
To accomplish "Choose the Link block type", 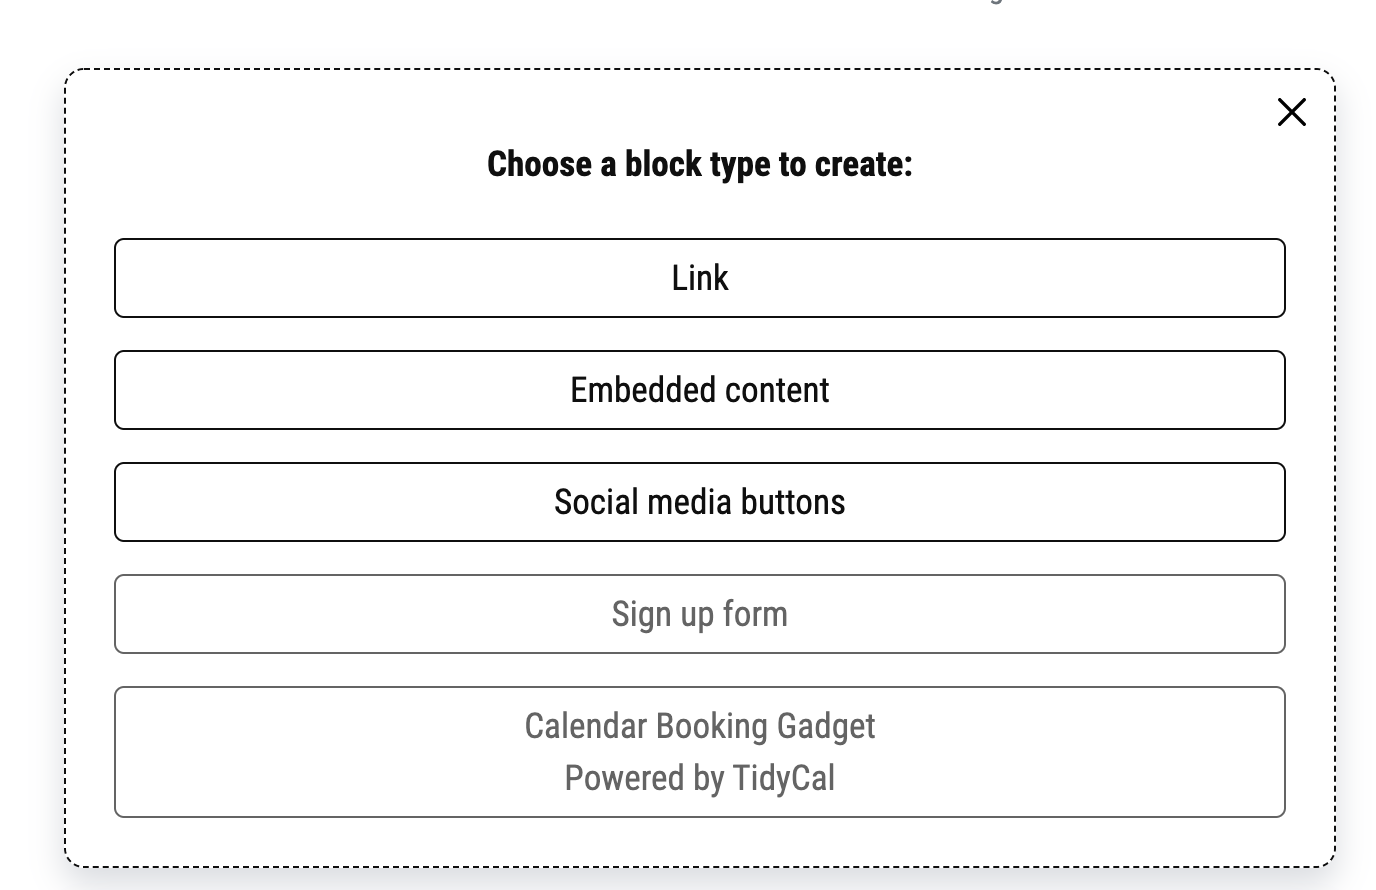I will [x=700, y=278].
